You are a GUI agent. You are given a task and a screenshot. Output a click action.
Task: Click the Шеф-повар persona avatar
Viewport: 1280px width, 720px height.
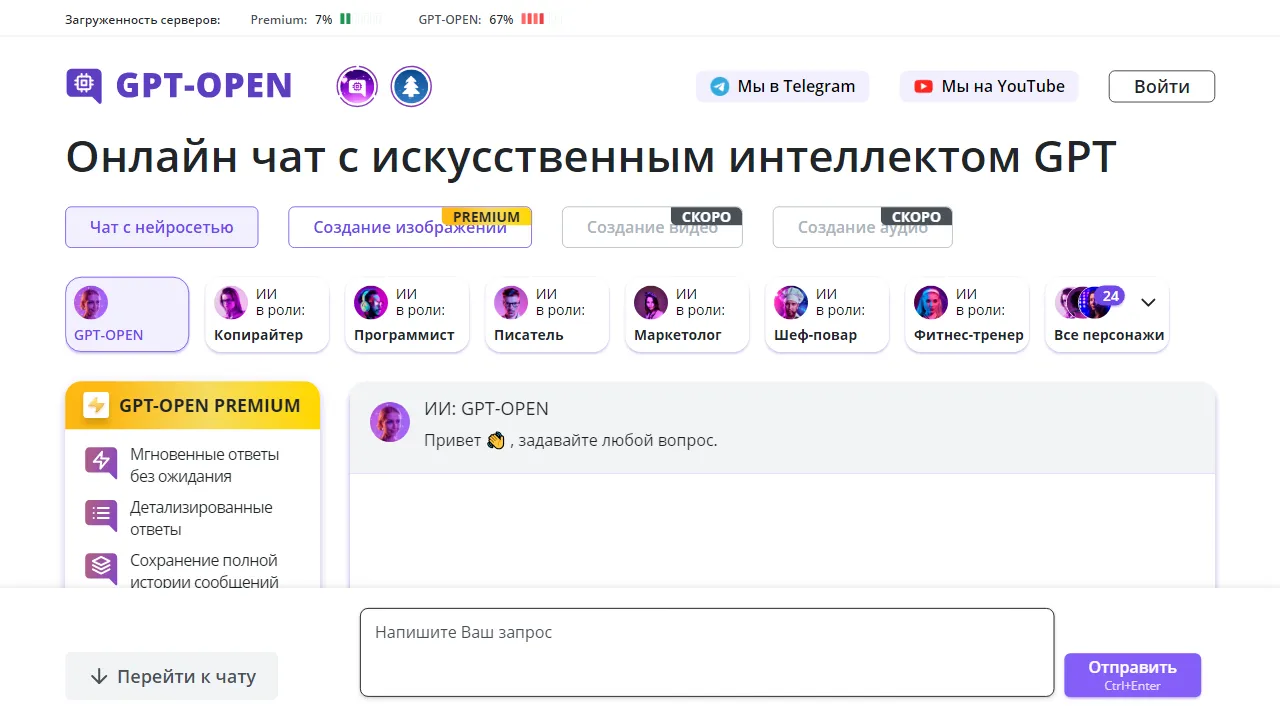[x=791, y=302]
